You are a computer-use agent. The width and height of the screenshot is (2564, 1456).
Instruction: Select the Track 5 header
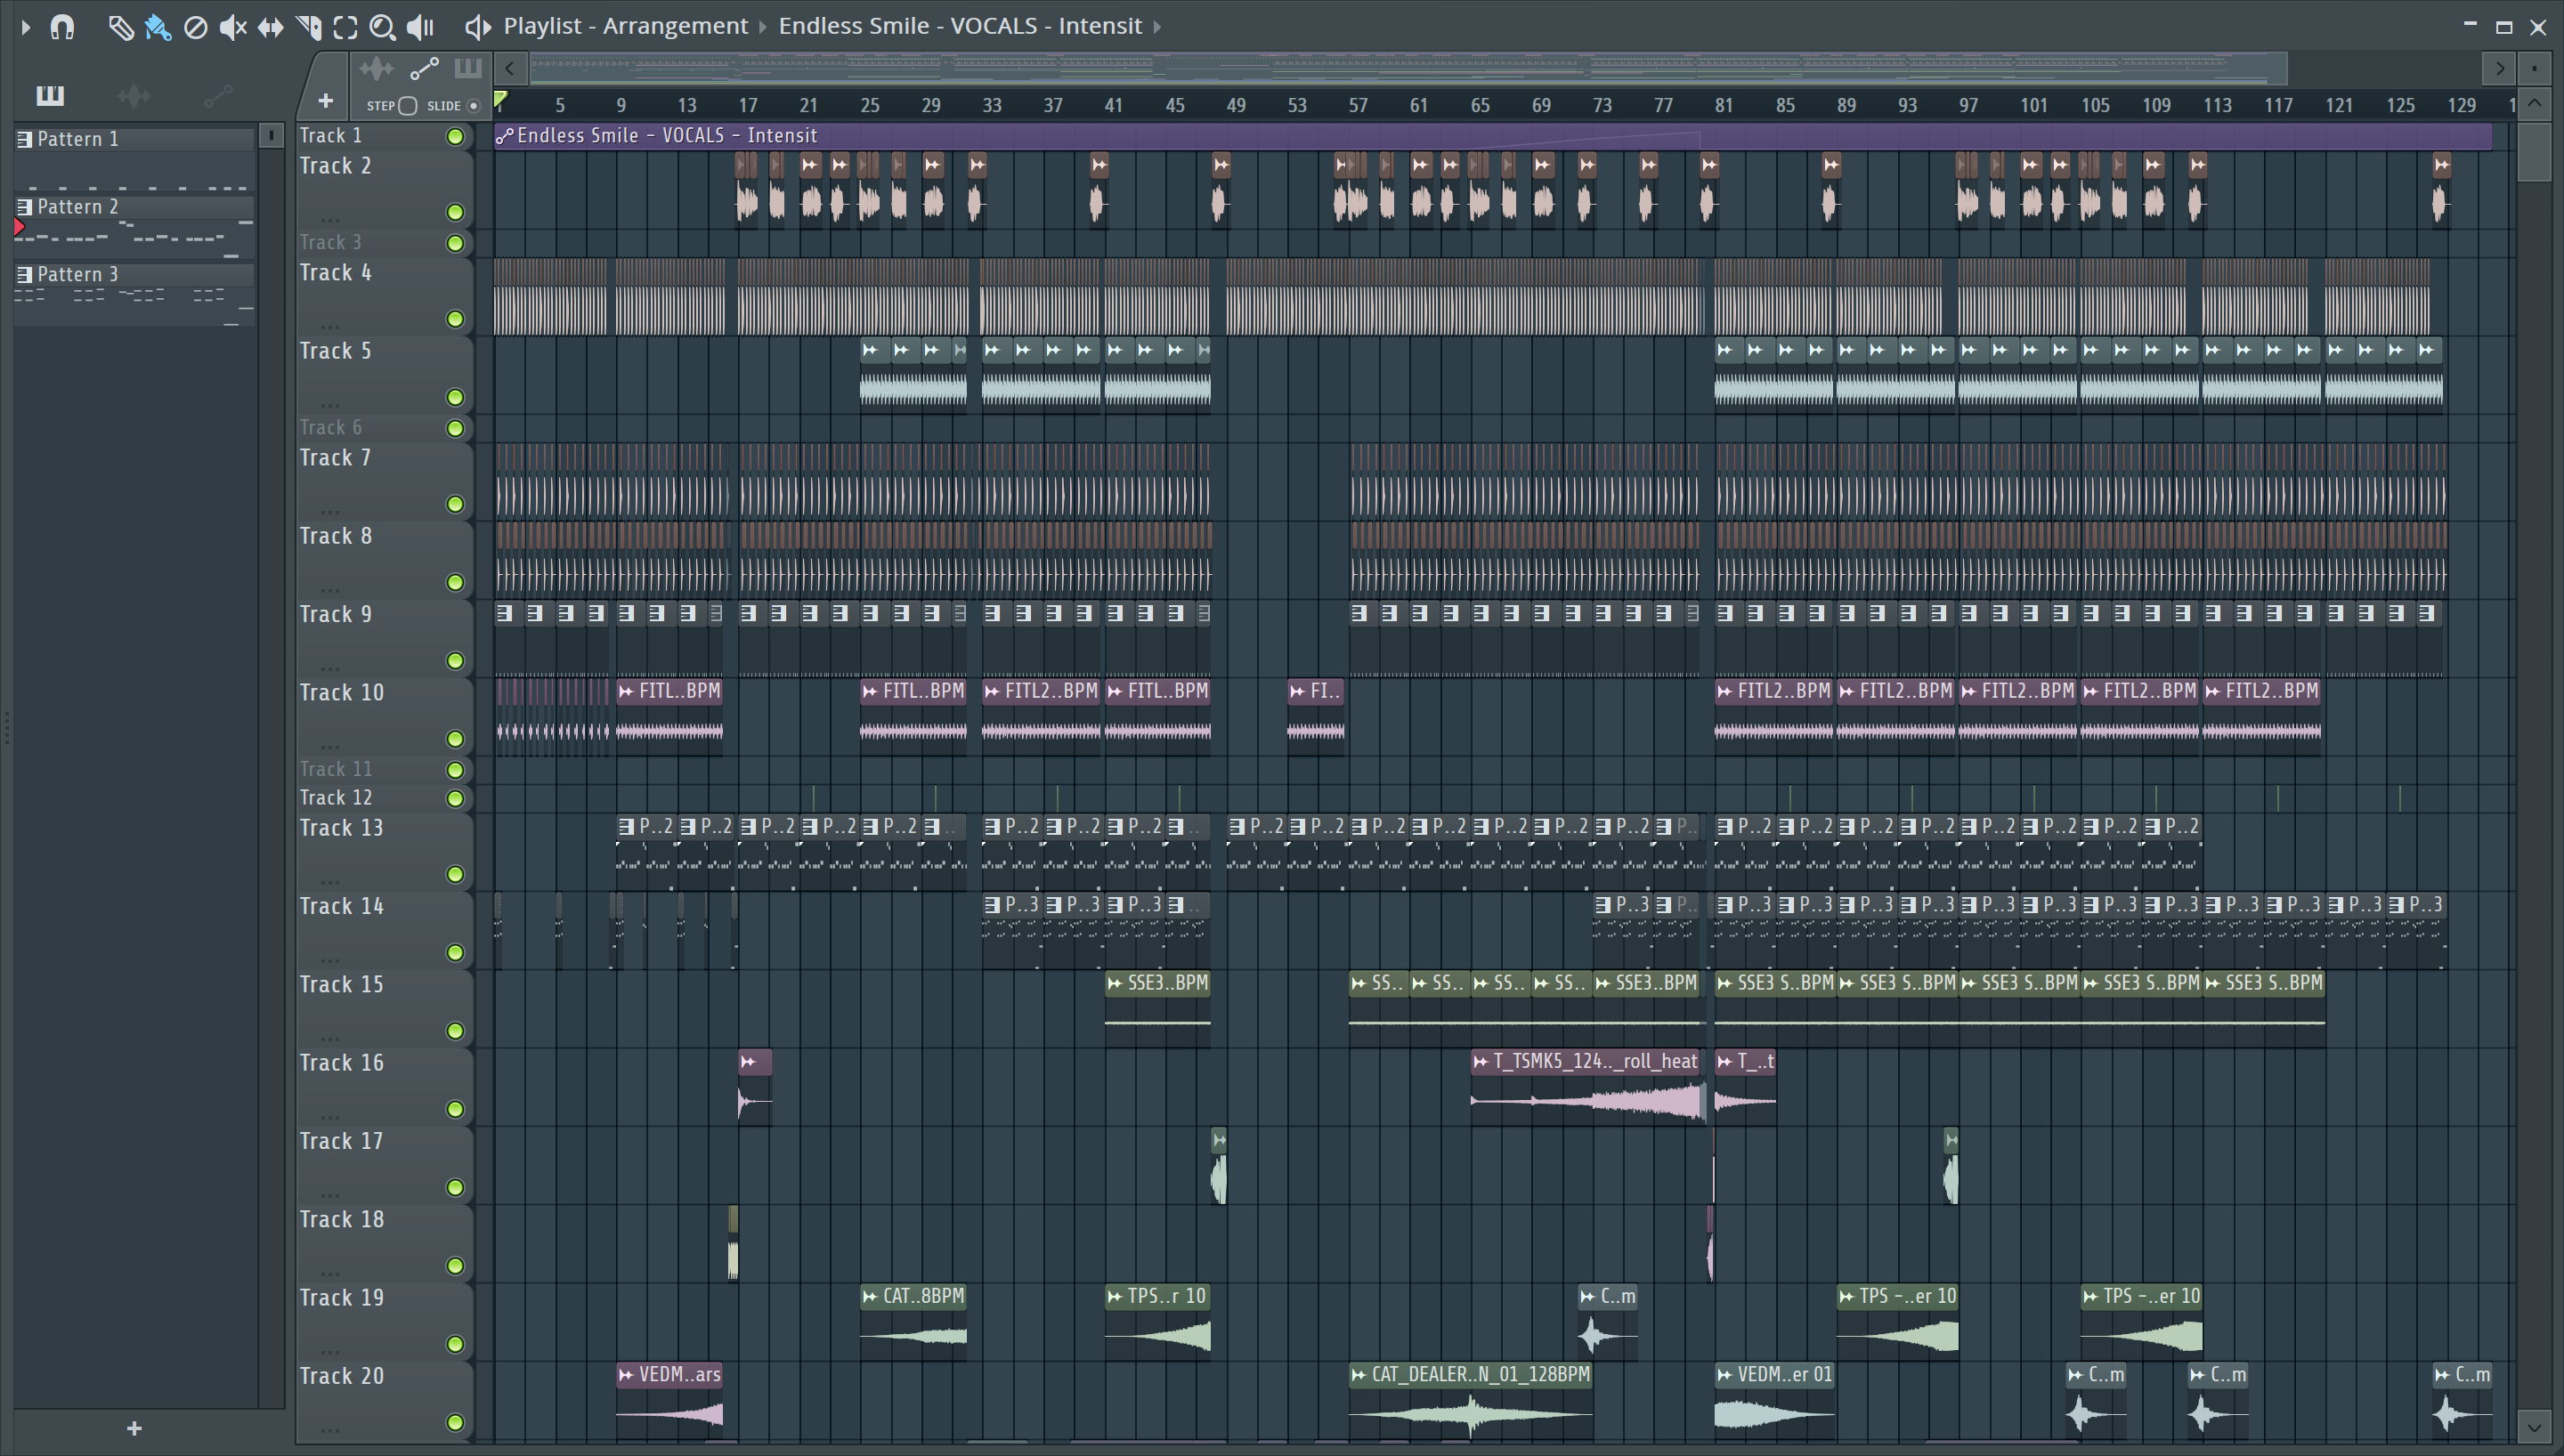coord(383,375)
